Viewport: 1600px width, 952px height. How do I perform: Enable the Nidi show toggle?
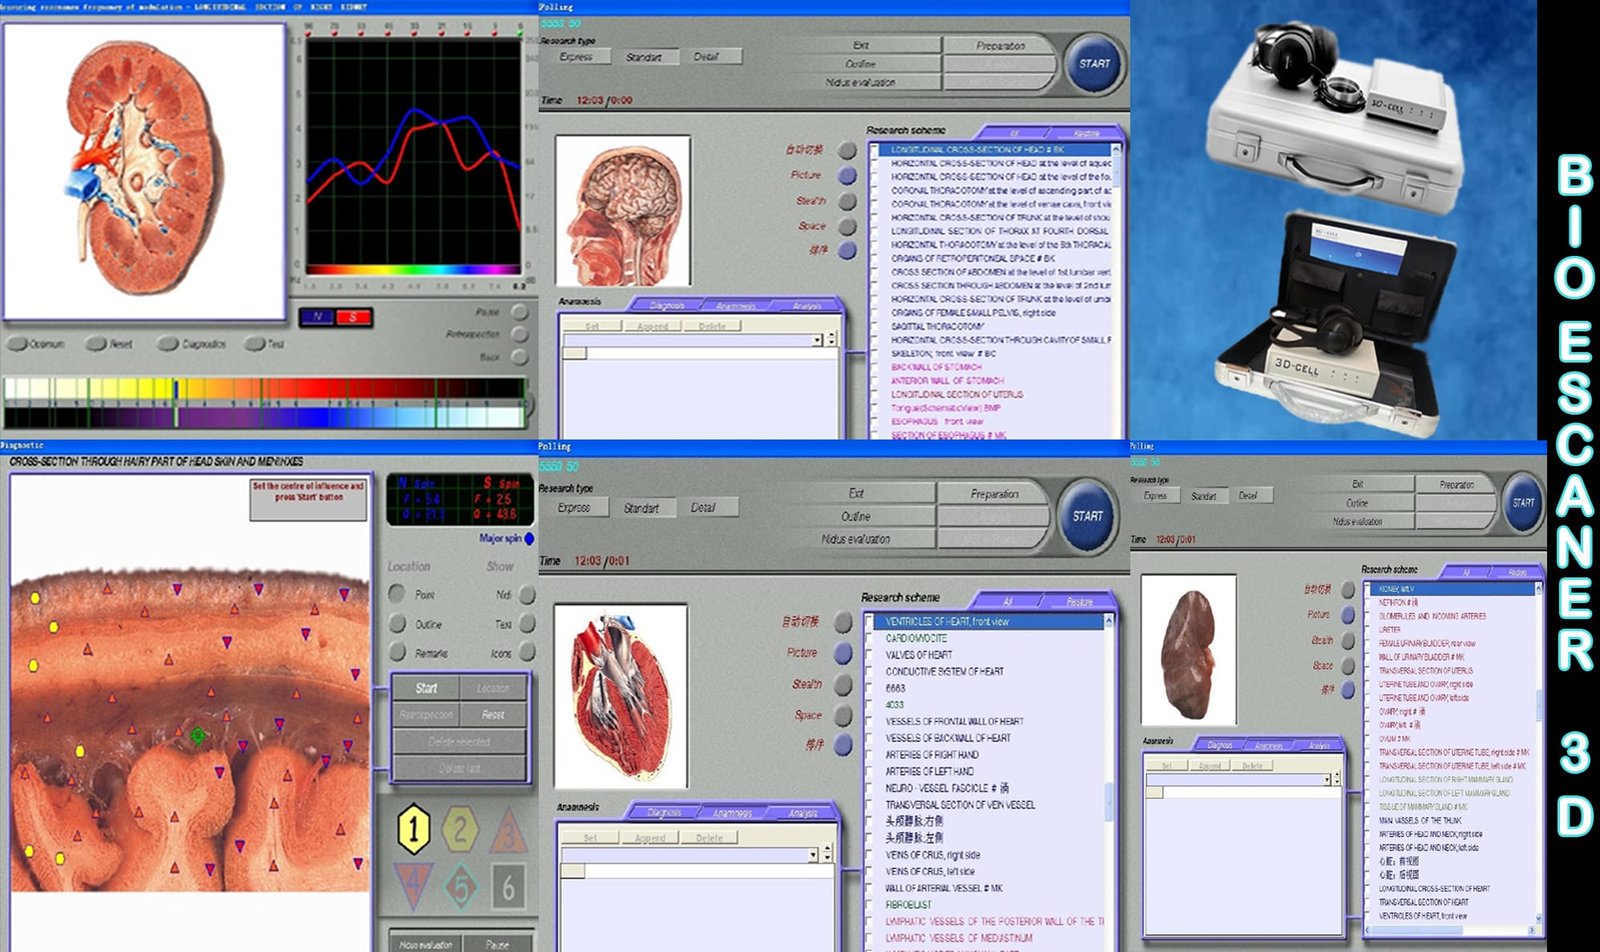point(527,595)
